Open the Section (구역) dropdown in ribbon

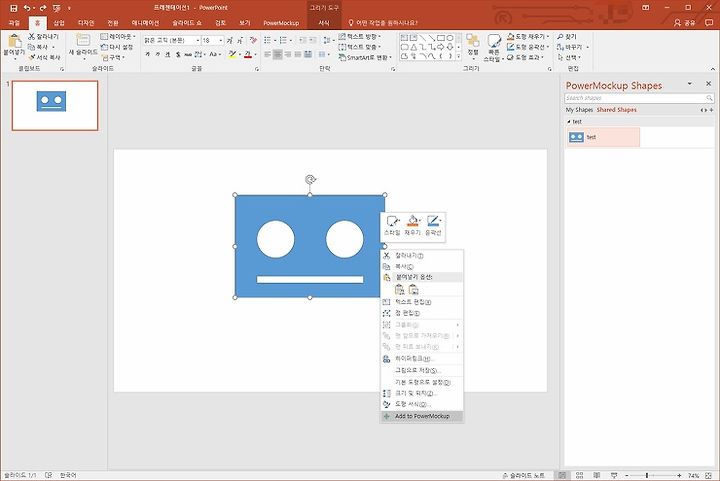[113, 57]
